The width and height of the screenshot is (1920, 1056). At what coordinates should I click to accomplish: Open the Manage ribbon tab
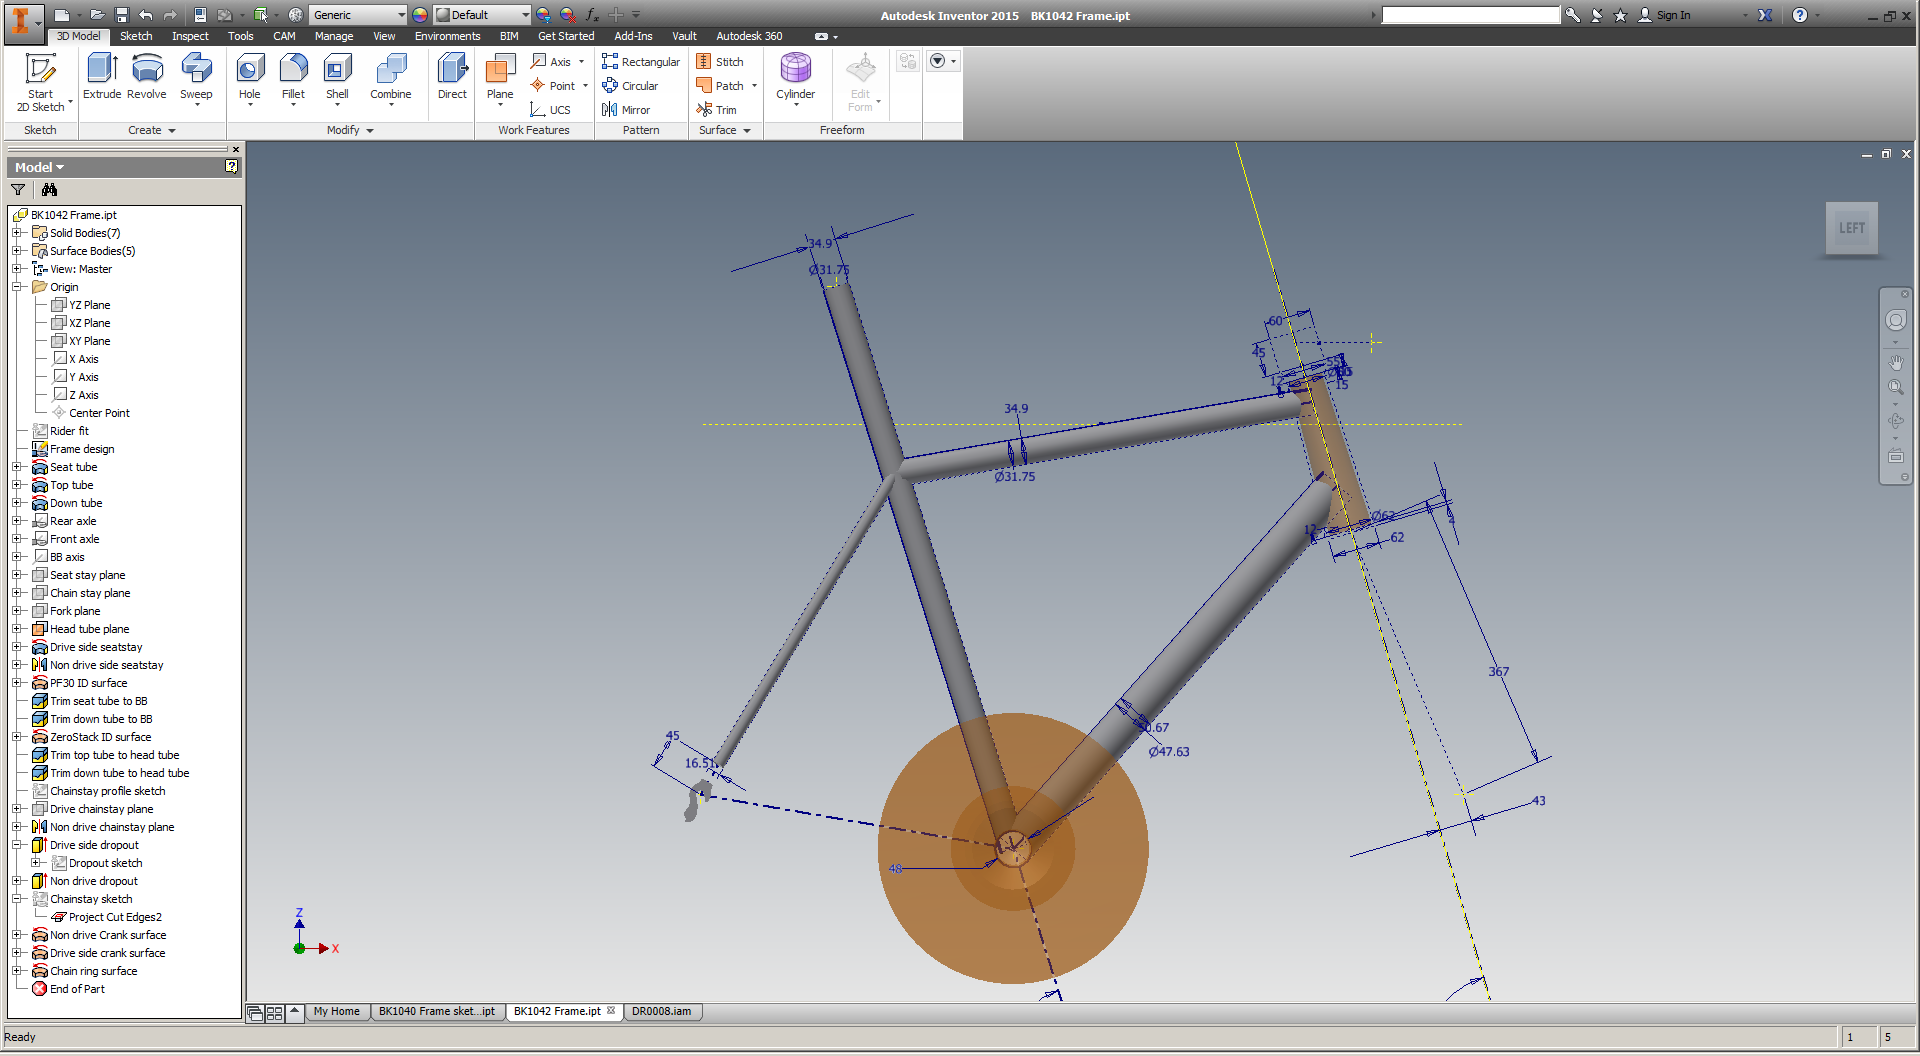click(x=334, y=36)
